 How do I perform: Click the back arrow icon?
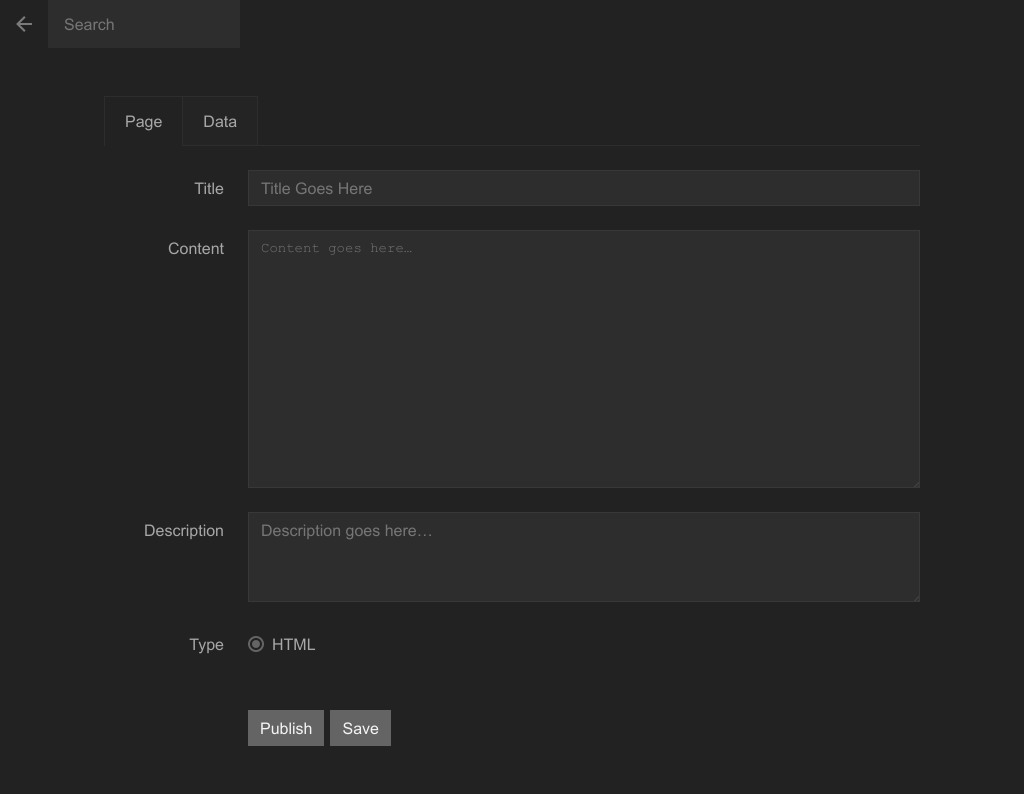tap(24, 24)
